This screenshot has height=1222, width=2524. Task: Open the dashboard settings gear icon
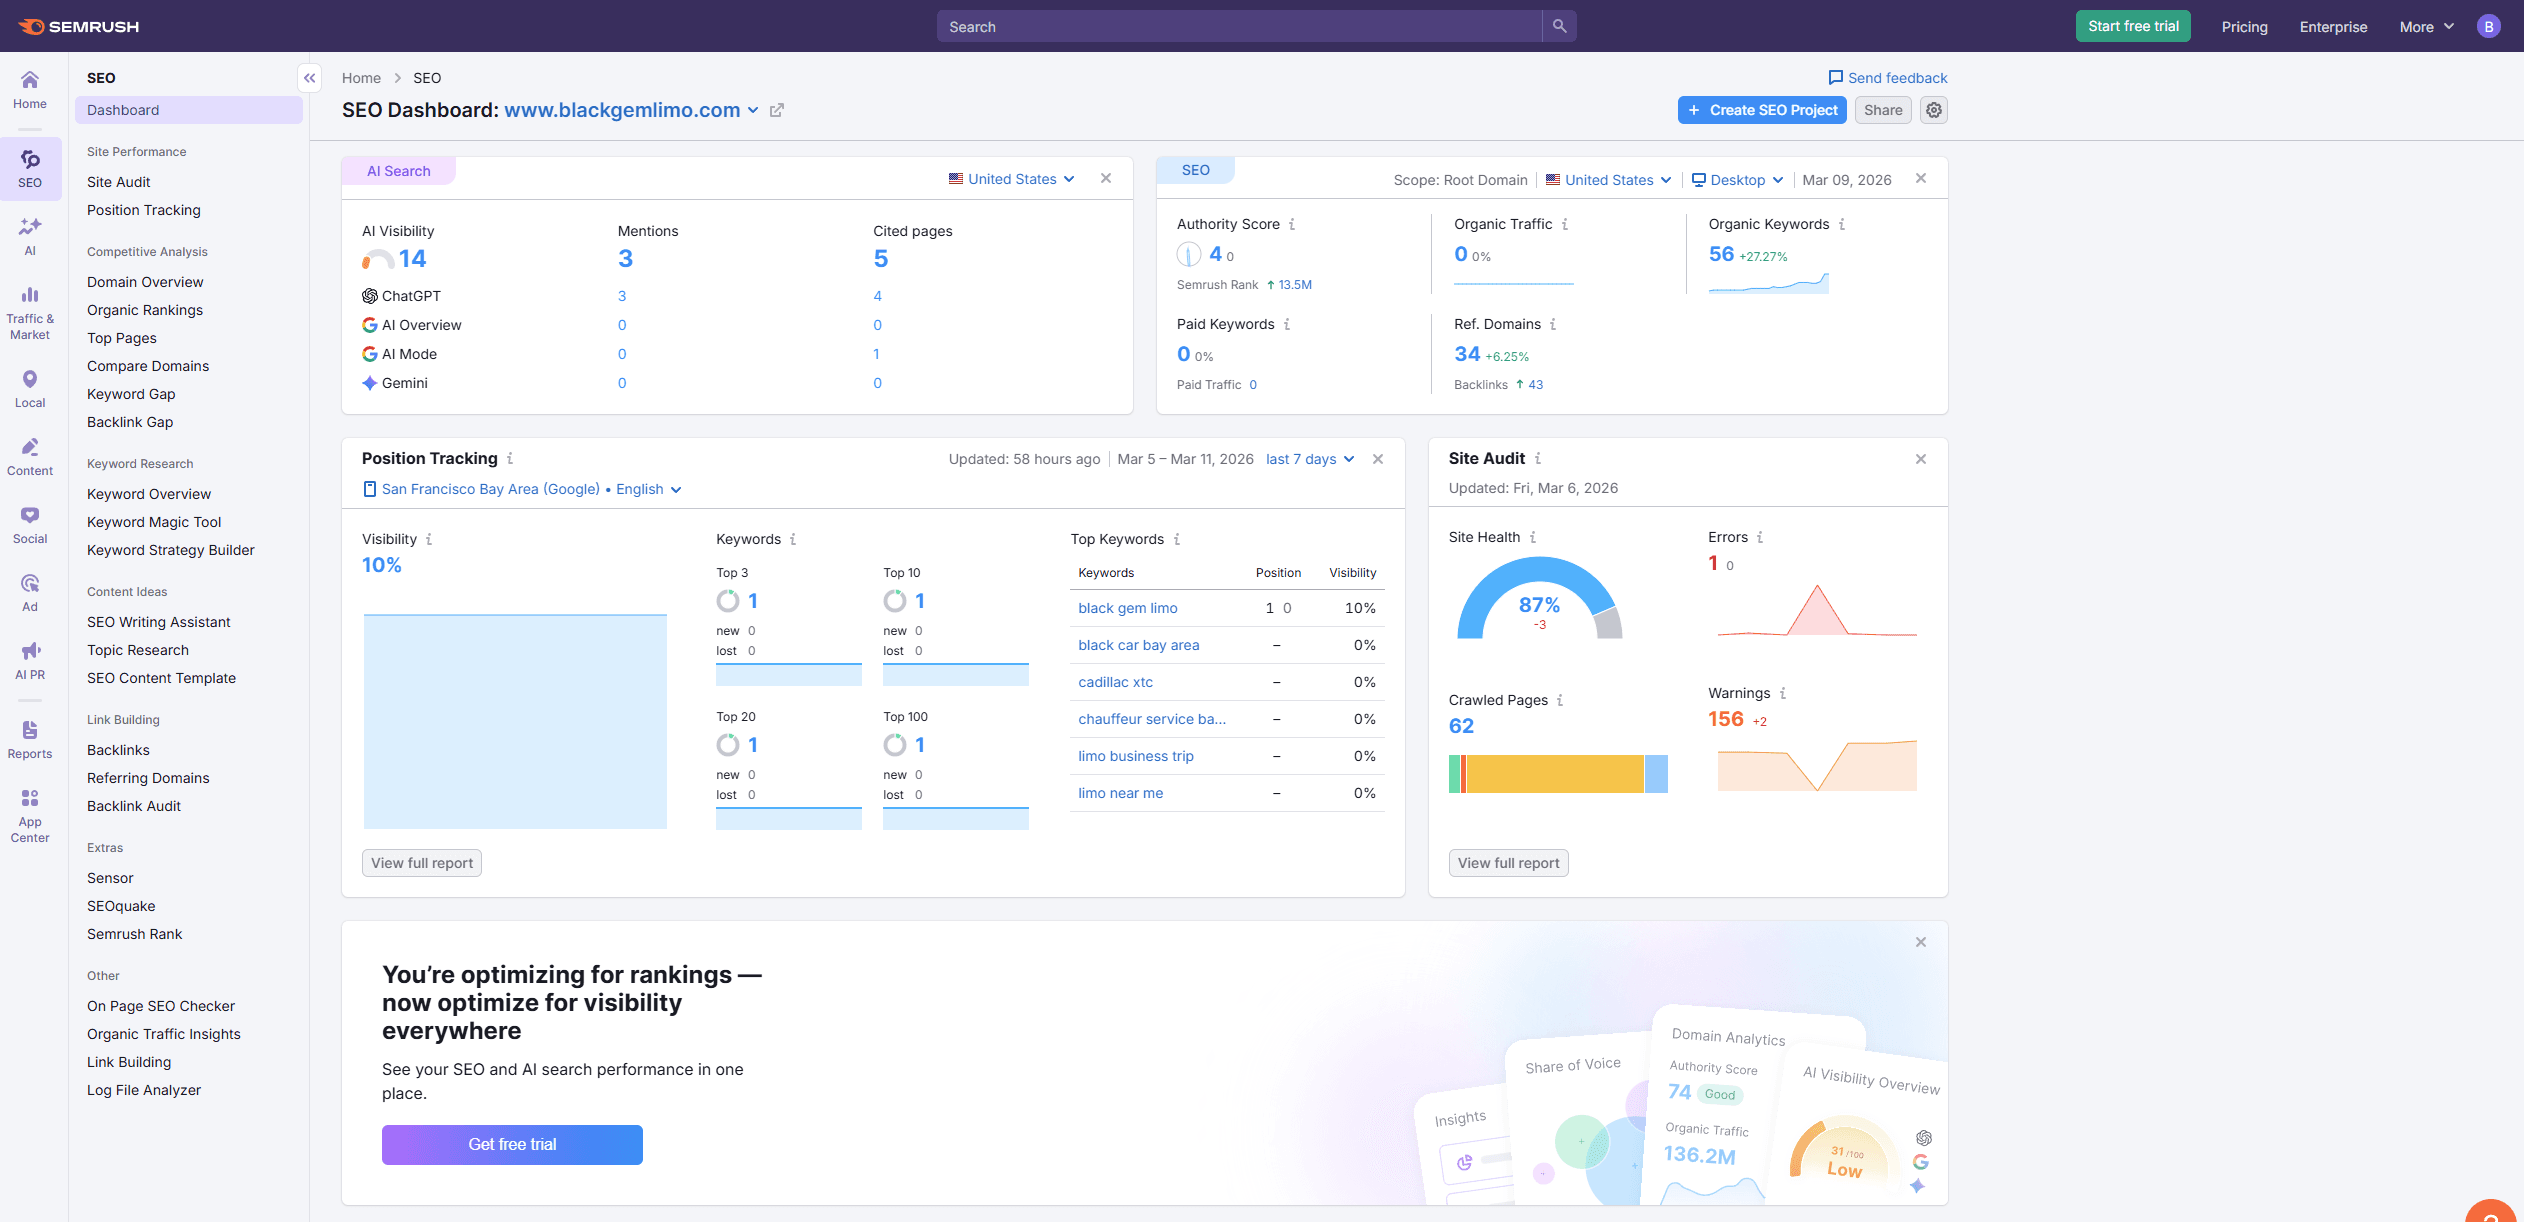click(x=1933, y=110)
